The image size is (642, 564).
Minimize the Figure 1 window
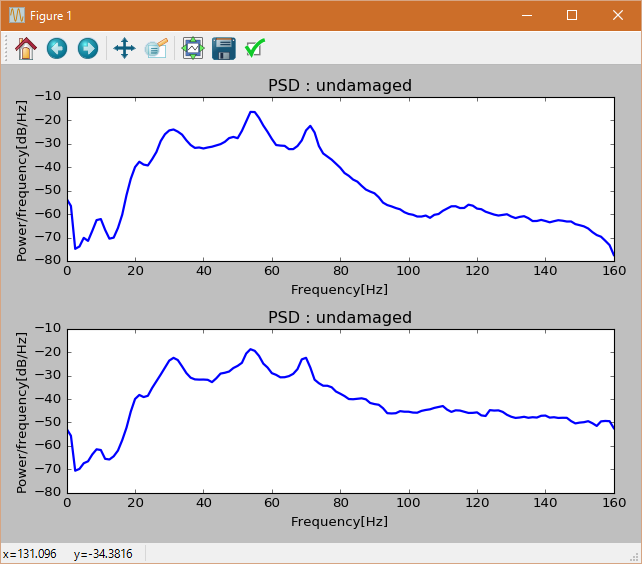(x=527, y=16)
